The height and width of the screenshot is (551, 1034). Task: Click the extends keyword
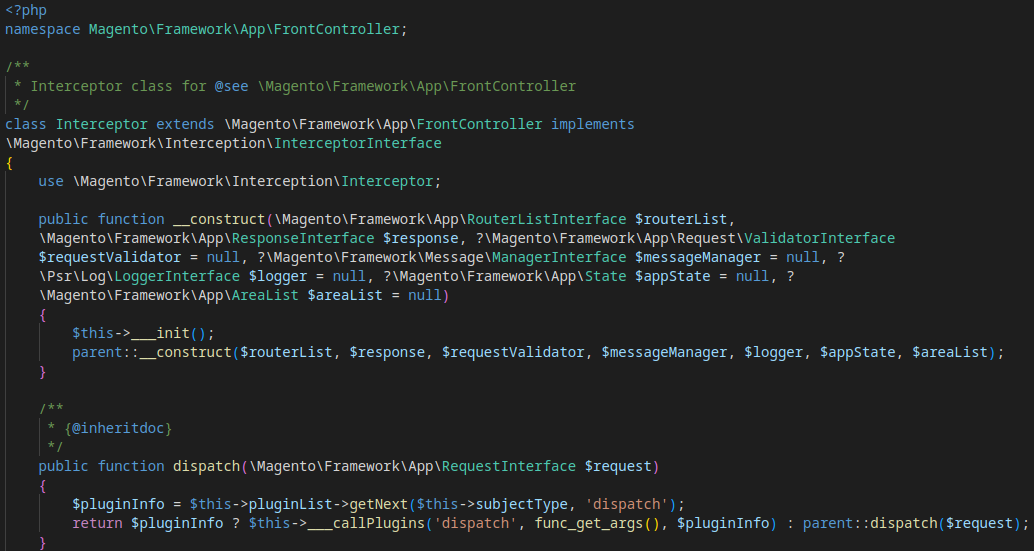click(185, 124)
